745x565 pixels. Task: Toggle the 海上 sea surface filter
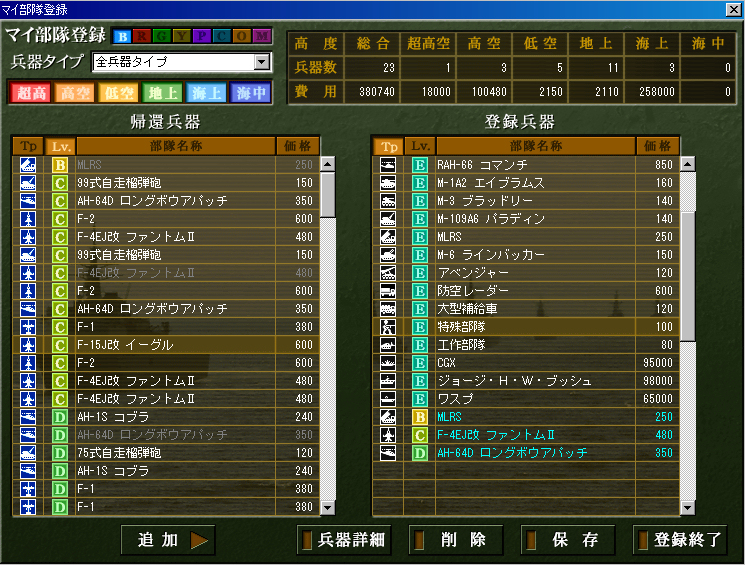pos(206,93)
